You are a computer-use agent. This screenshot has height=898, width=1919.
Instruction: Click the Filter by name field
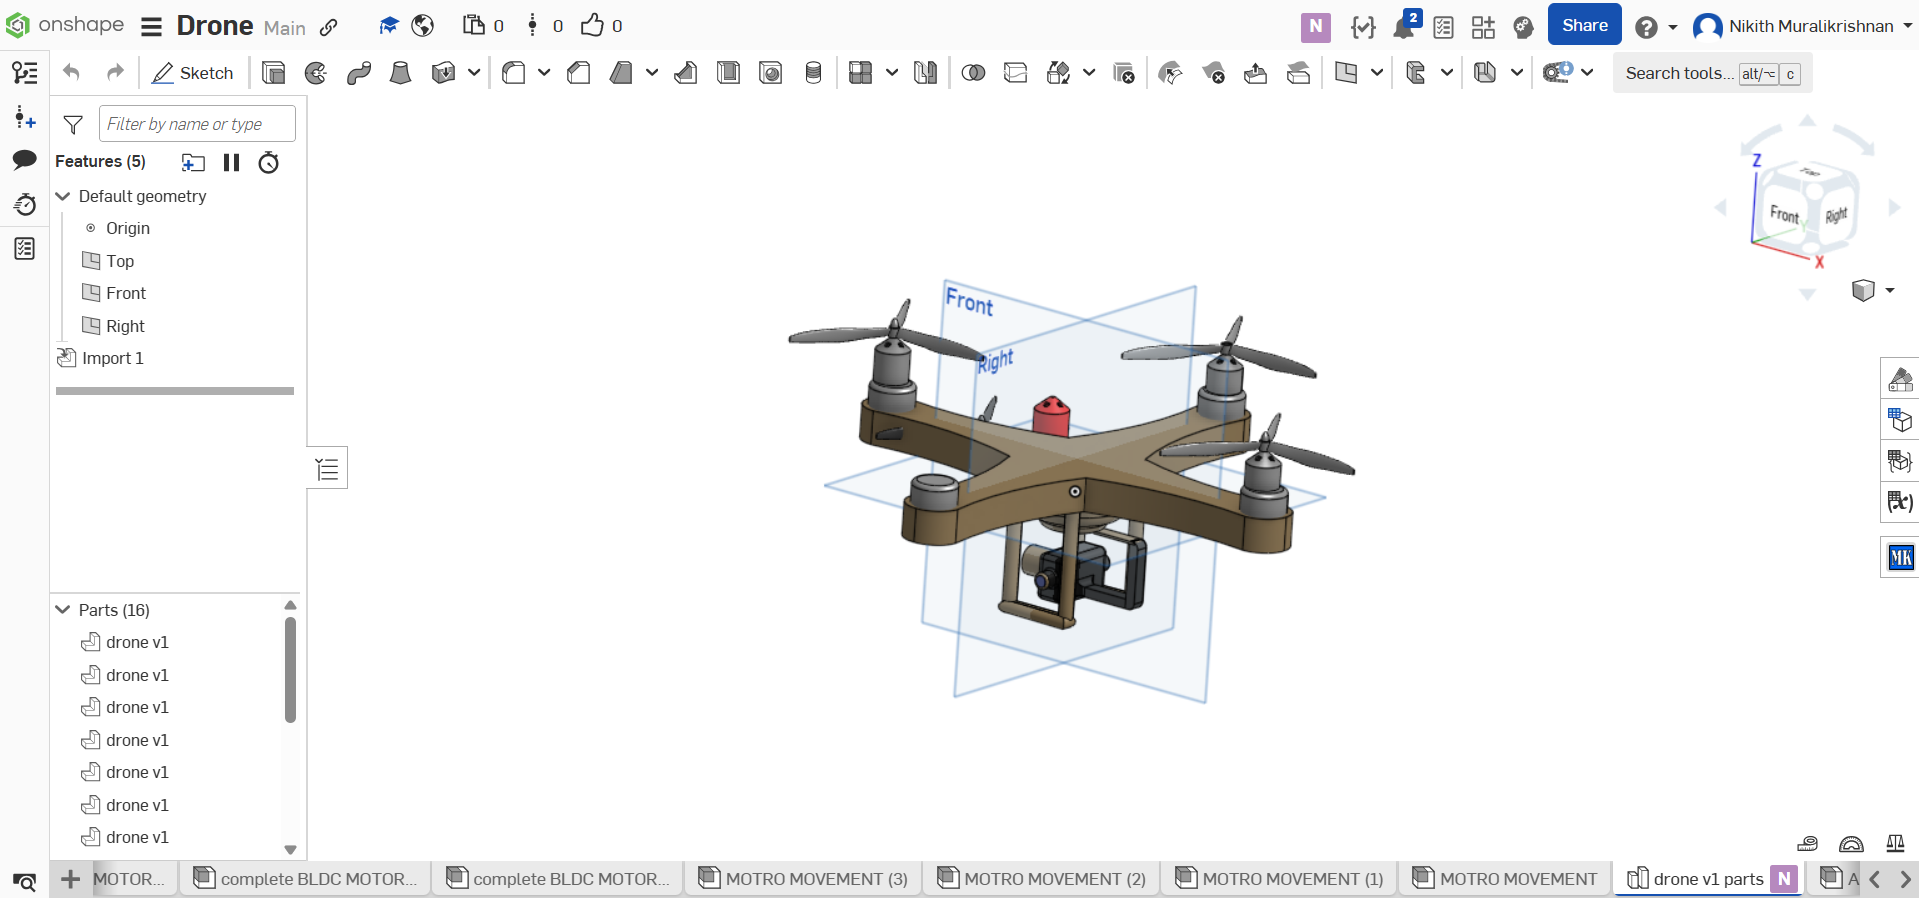pos(197,124)
